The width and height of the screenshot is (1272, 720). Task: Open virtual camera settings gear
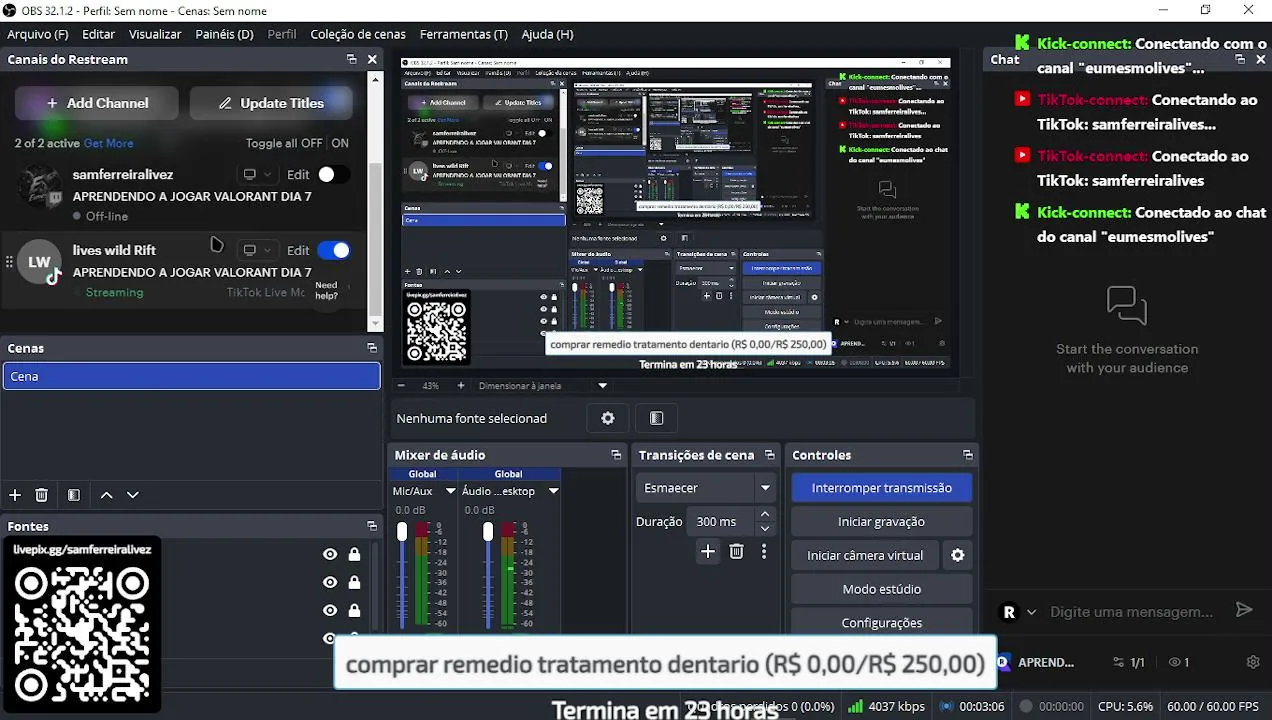958,555
